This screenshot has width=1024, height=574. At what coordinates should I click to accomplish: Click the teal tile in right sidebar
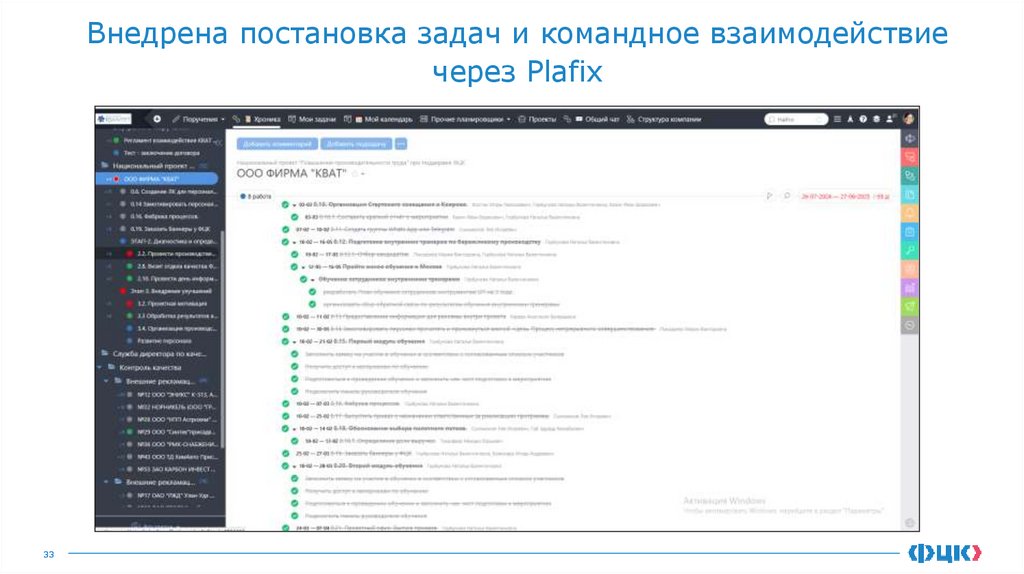(910, 176)
